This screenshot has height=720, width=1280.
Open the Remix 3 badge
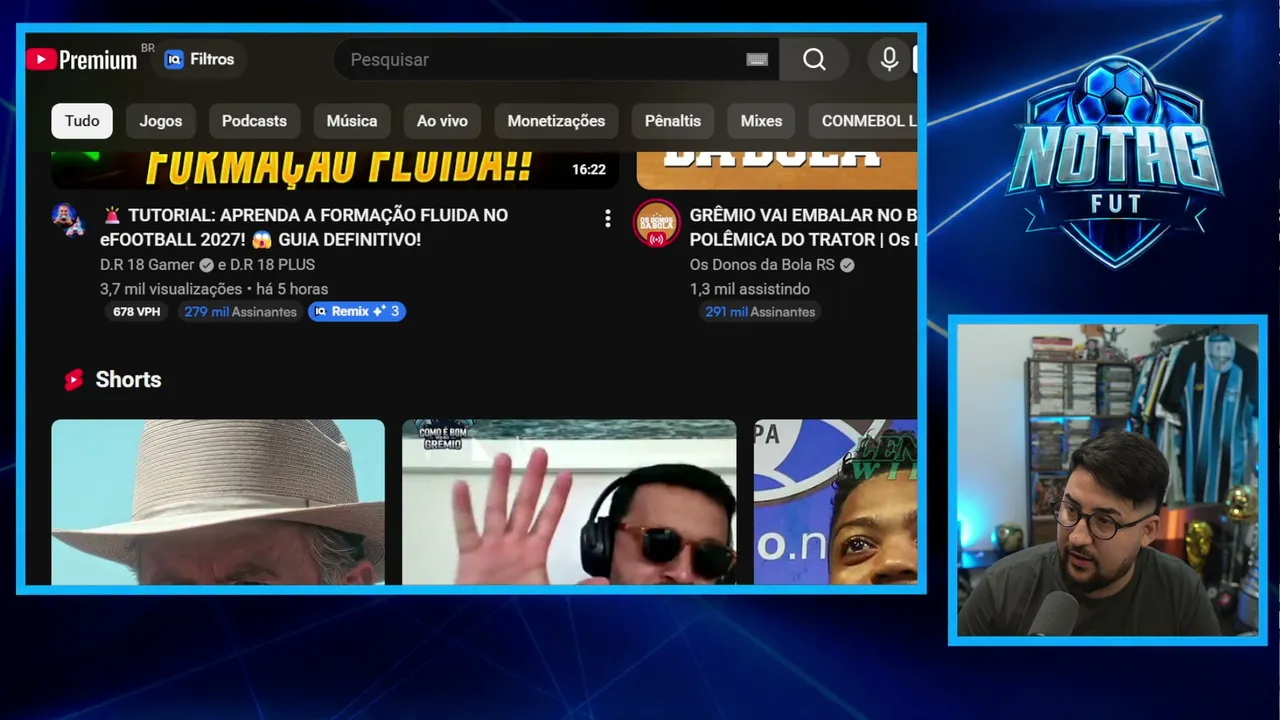(357, 311)
